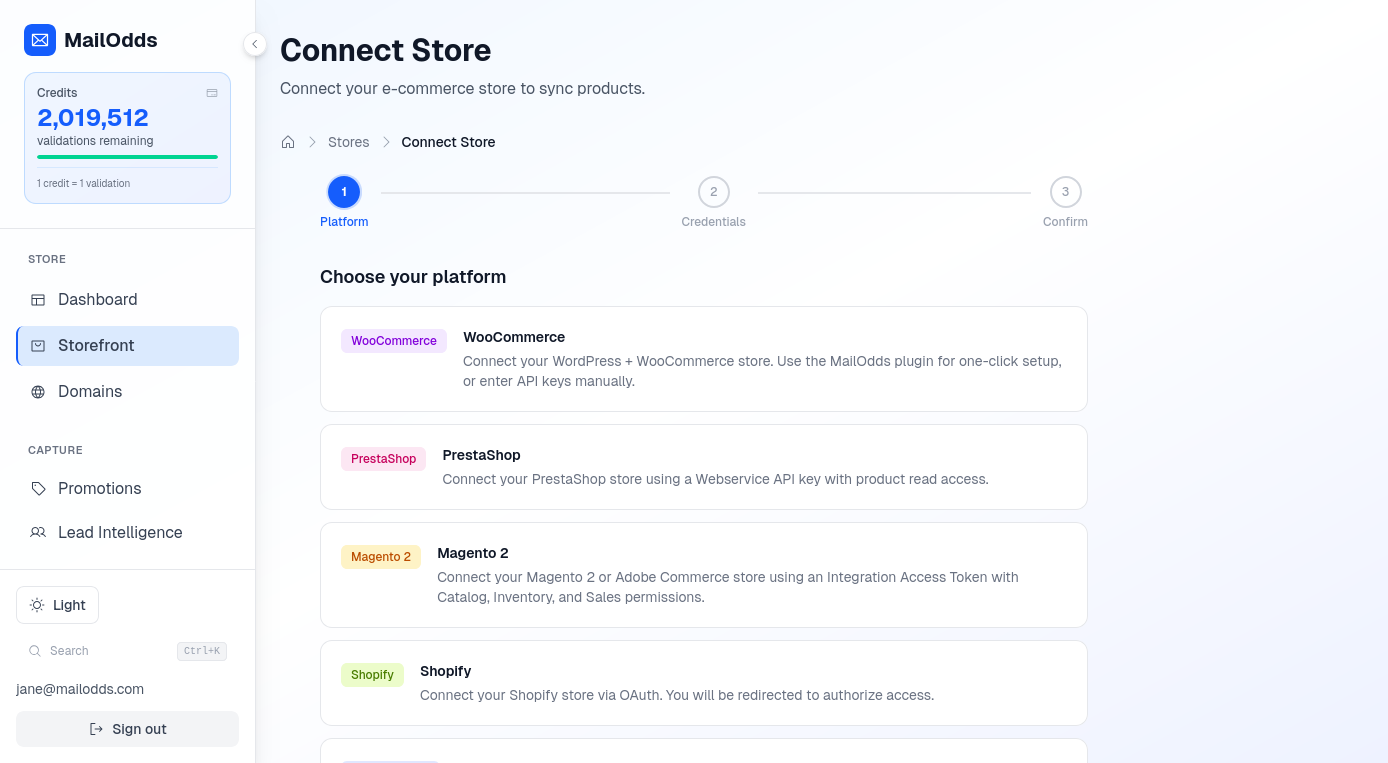The height and width of the screenshot is (763, 1388).
Task: Choose the Magento 2 platform option
Action: coord(703,575)
